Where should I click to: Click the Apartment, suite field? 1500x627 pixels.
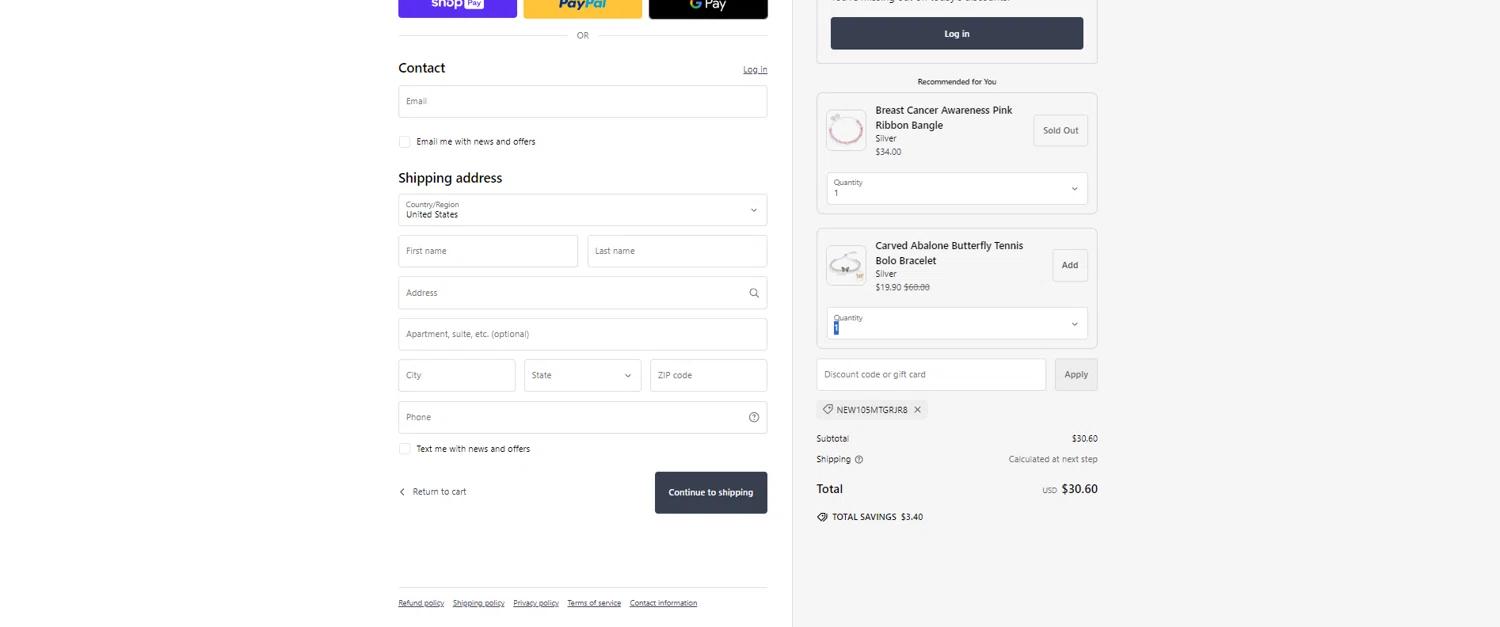tap(583, 334)
